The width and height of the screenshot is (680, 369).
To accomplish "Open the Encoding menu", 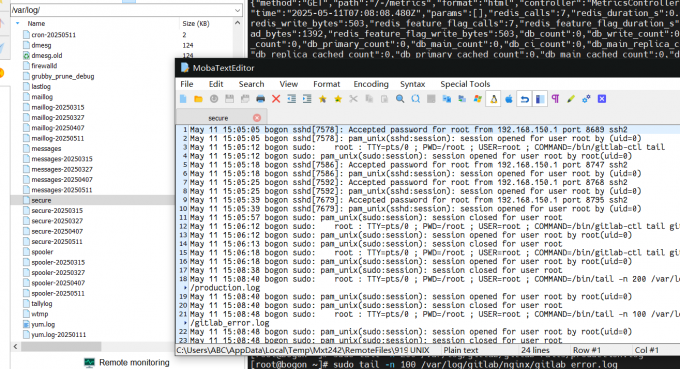I will 371,84.
